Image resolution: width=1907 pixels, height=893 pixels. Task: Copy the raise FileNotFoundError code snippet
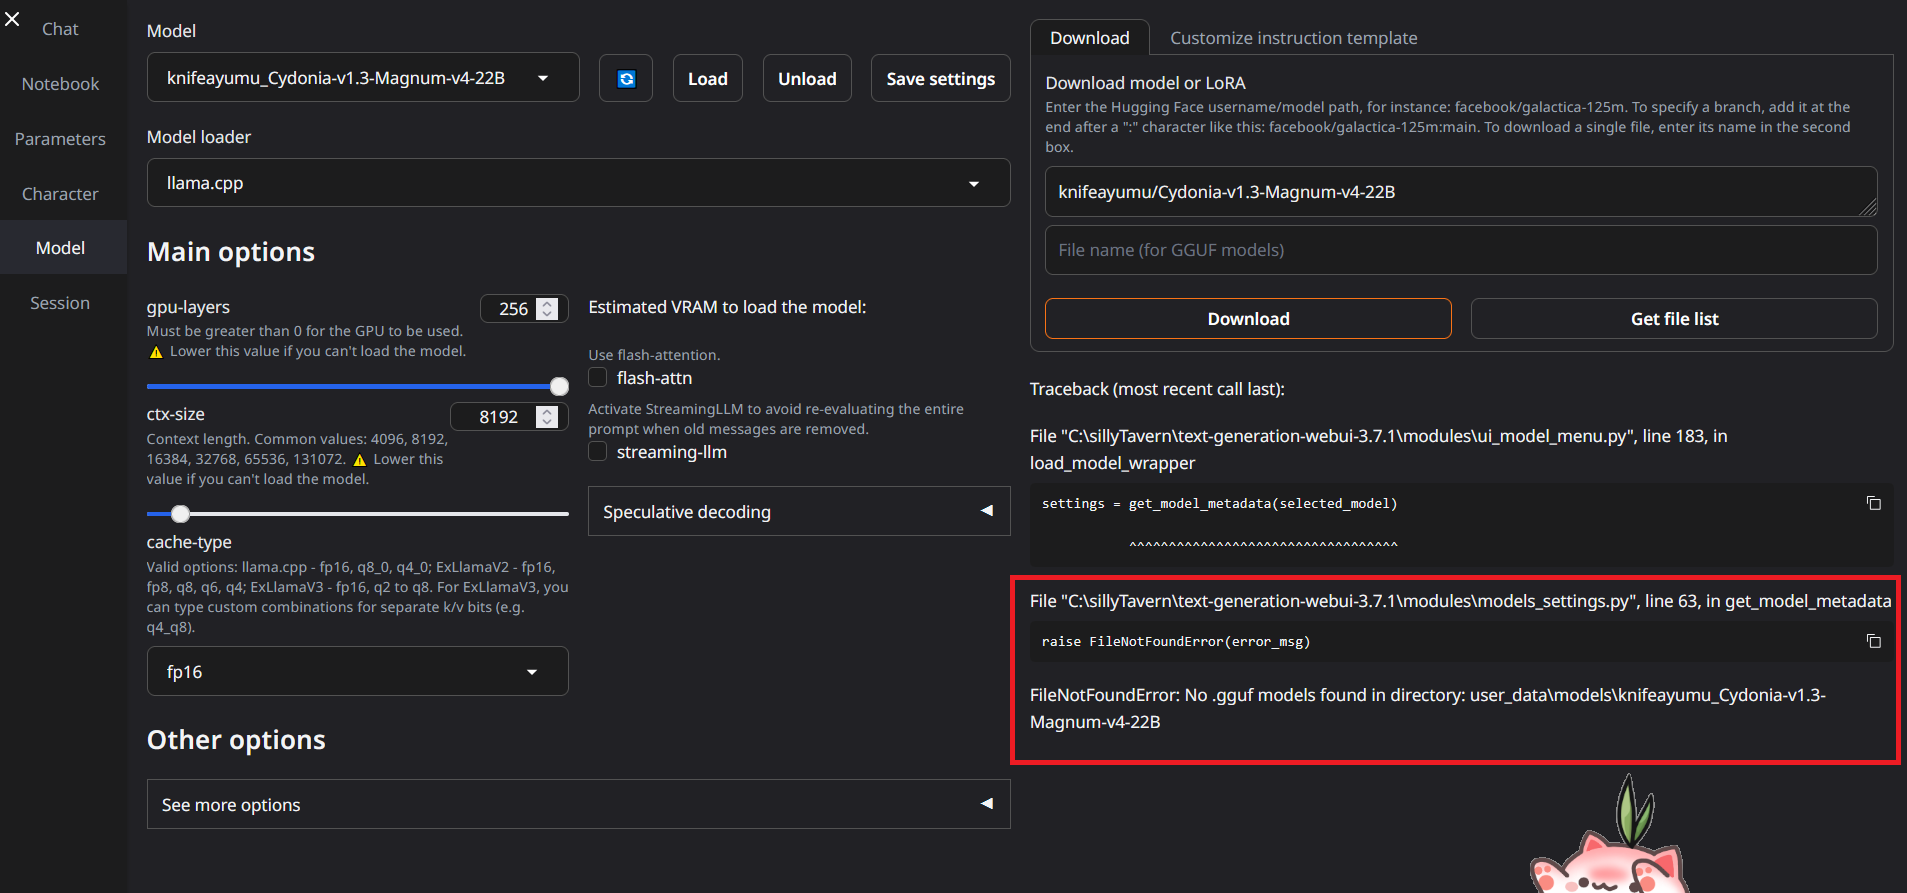pos(1874,641)
